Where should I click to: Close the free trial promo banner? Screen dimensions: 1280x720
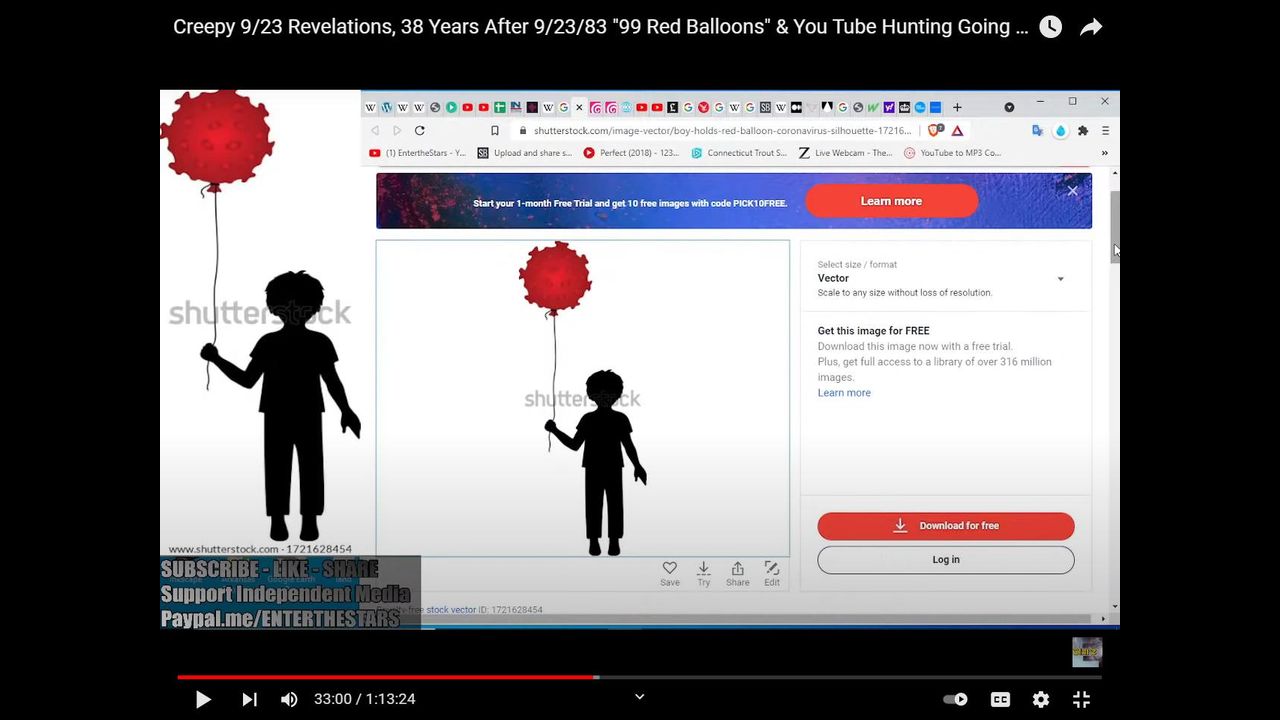[1073, 191]
